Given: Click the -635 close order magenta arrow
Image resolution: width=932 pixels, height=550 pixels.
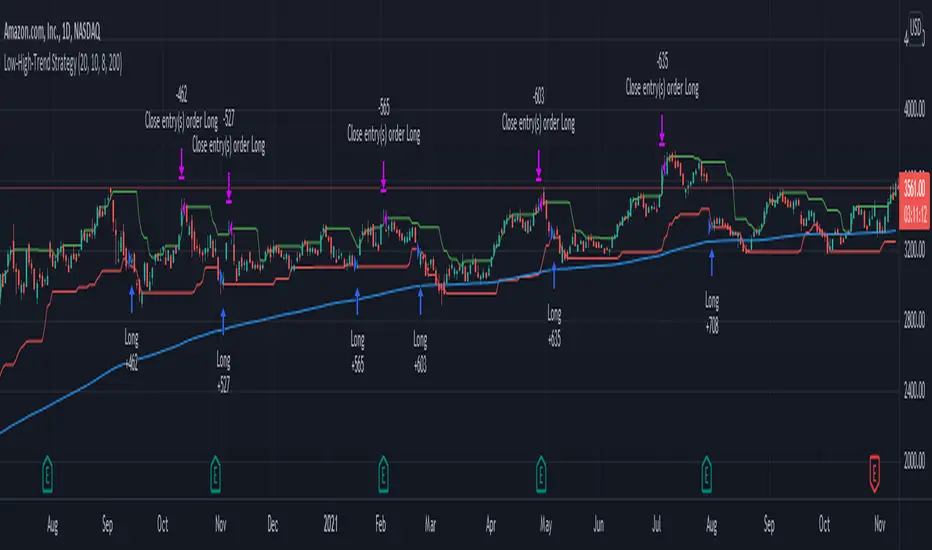Looking at the screenshot, I should (x=662, y=130).
